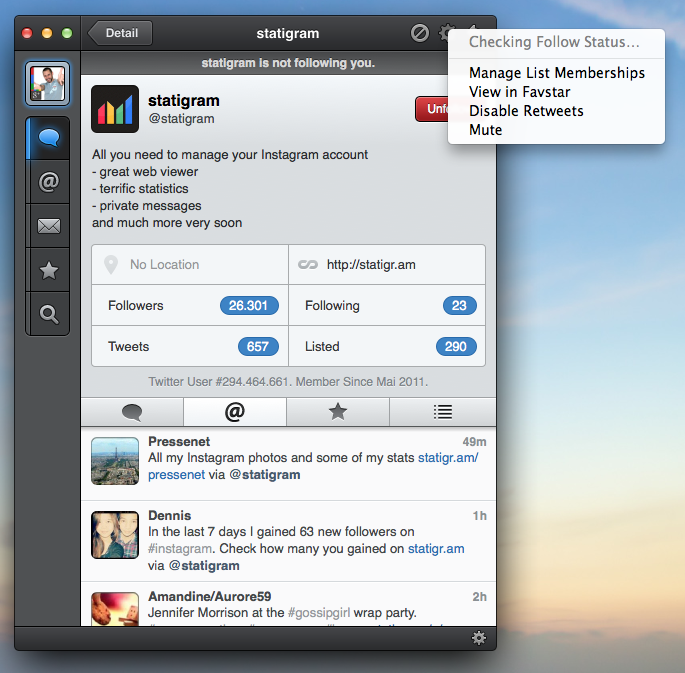Select View in Favstar menu item
The width and height of the screenshot is (685, 673).
pos(557,92)
